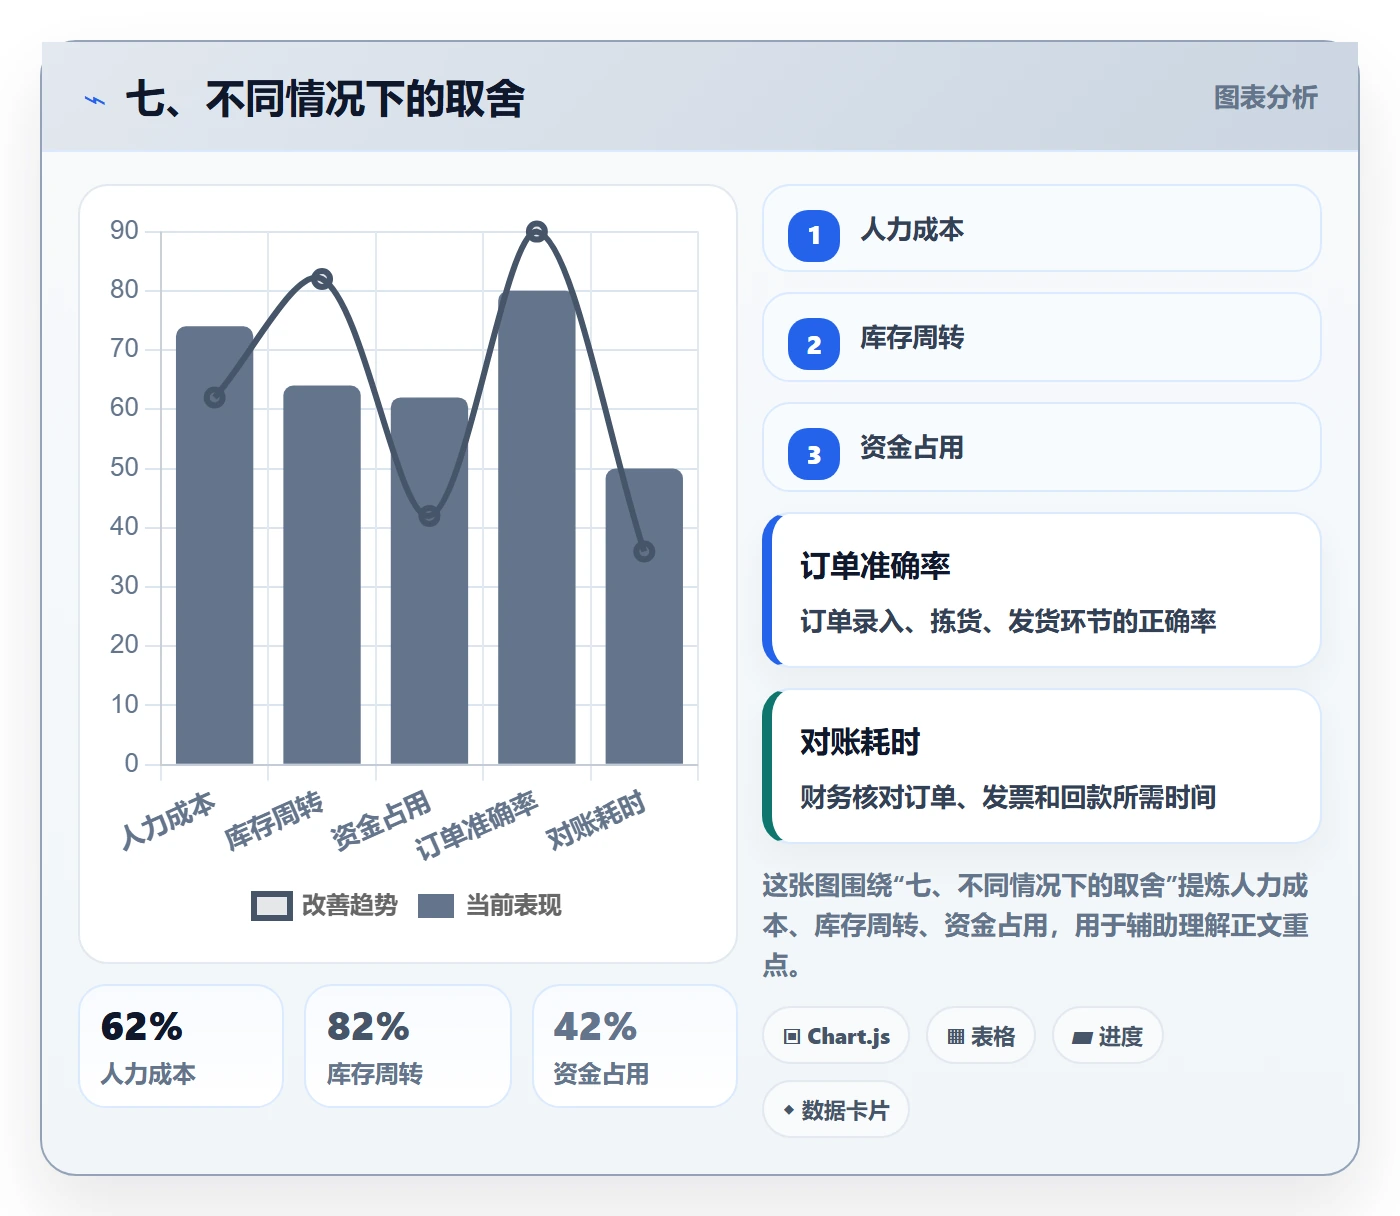Click the number 2 badge for 库存周转
Screen dimensions: 1400x1216
814,344
